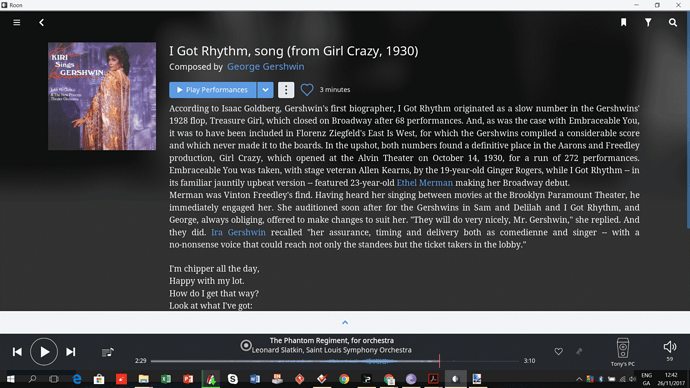Select the Tony's PC audio zone

point(623,352)
